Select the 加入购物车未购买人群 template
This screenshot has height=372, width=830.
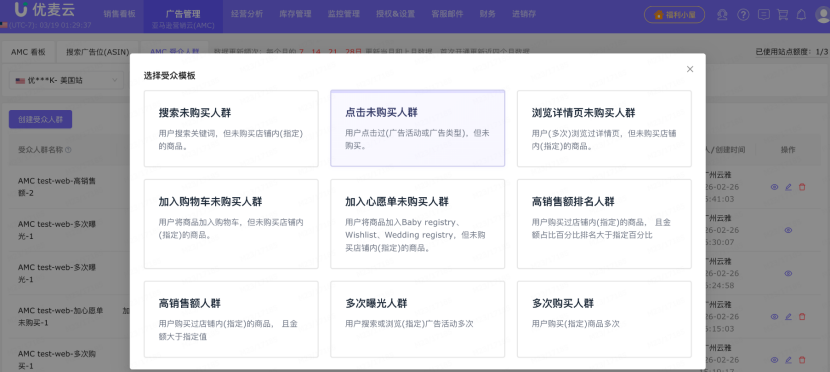231,224
